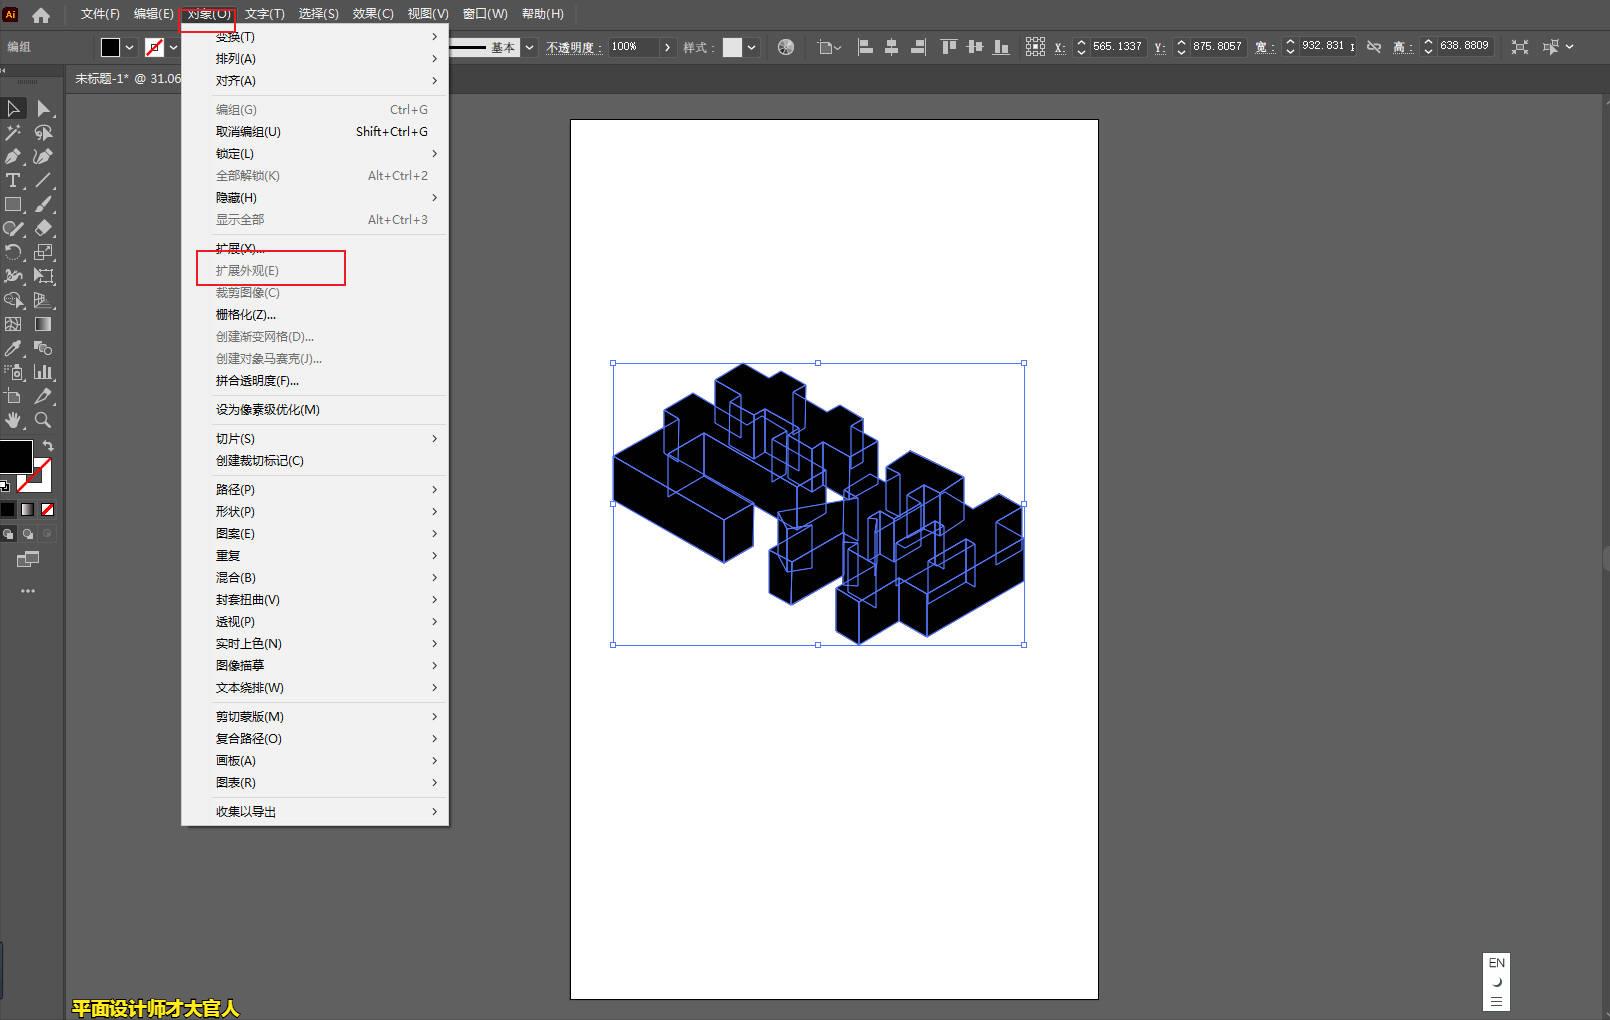Choose 栅格化(Z)... menu entry

[315, 315]
